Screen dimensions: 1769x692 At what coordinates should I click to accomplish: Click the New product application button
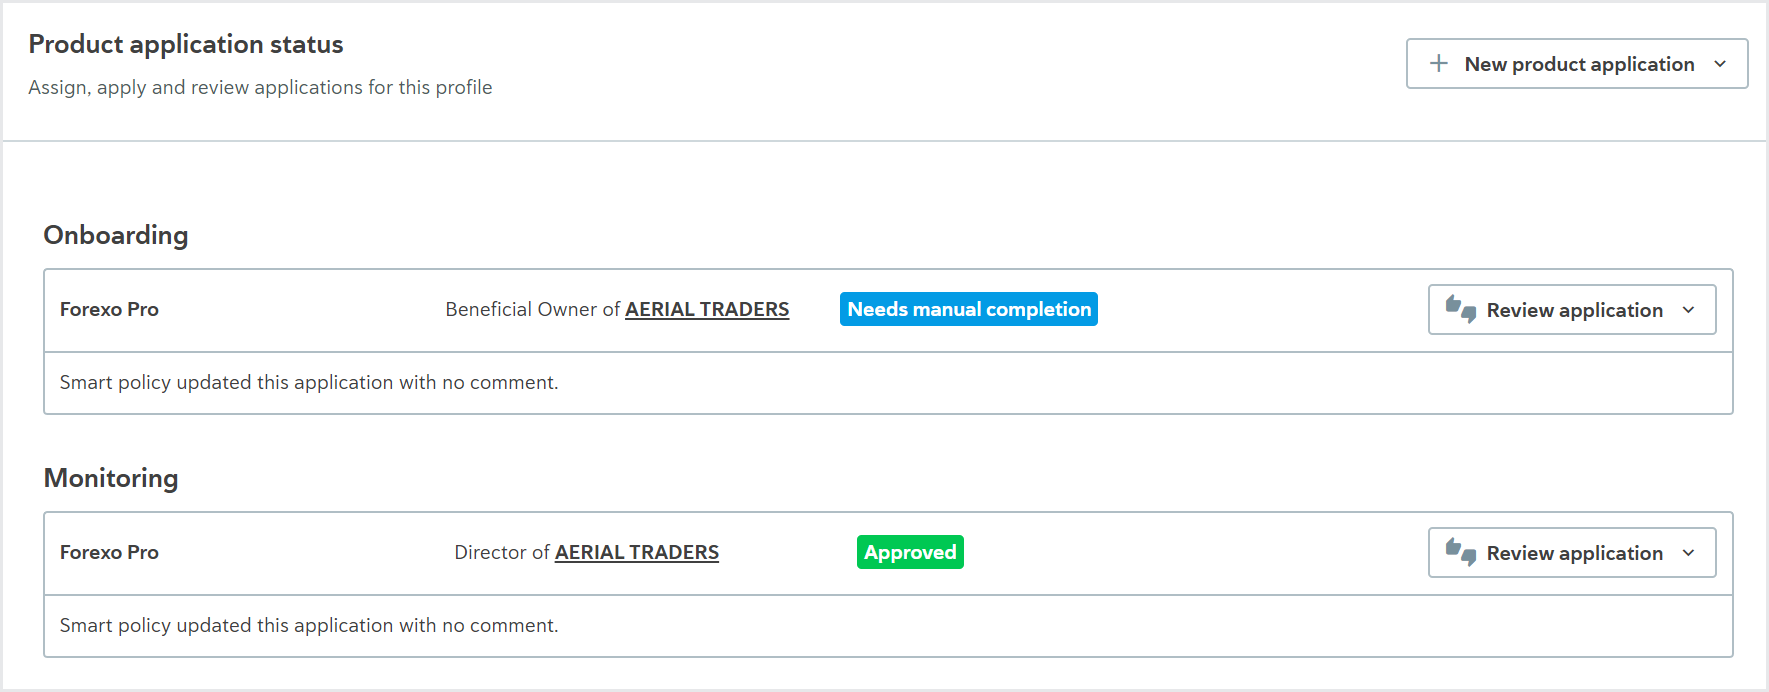(x=1577, y=64)
